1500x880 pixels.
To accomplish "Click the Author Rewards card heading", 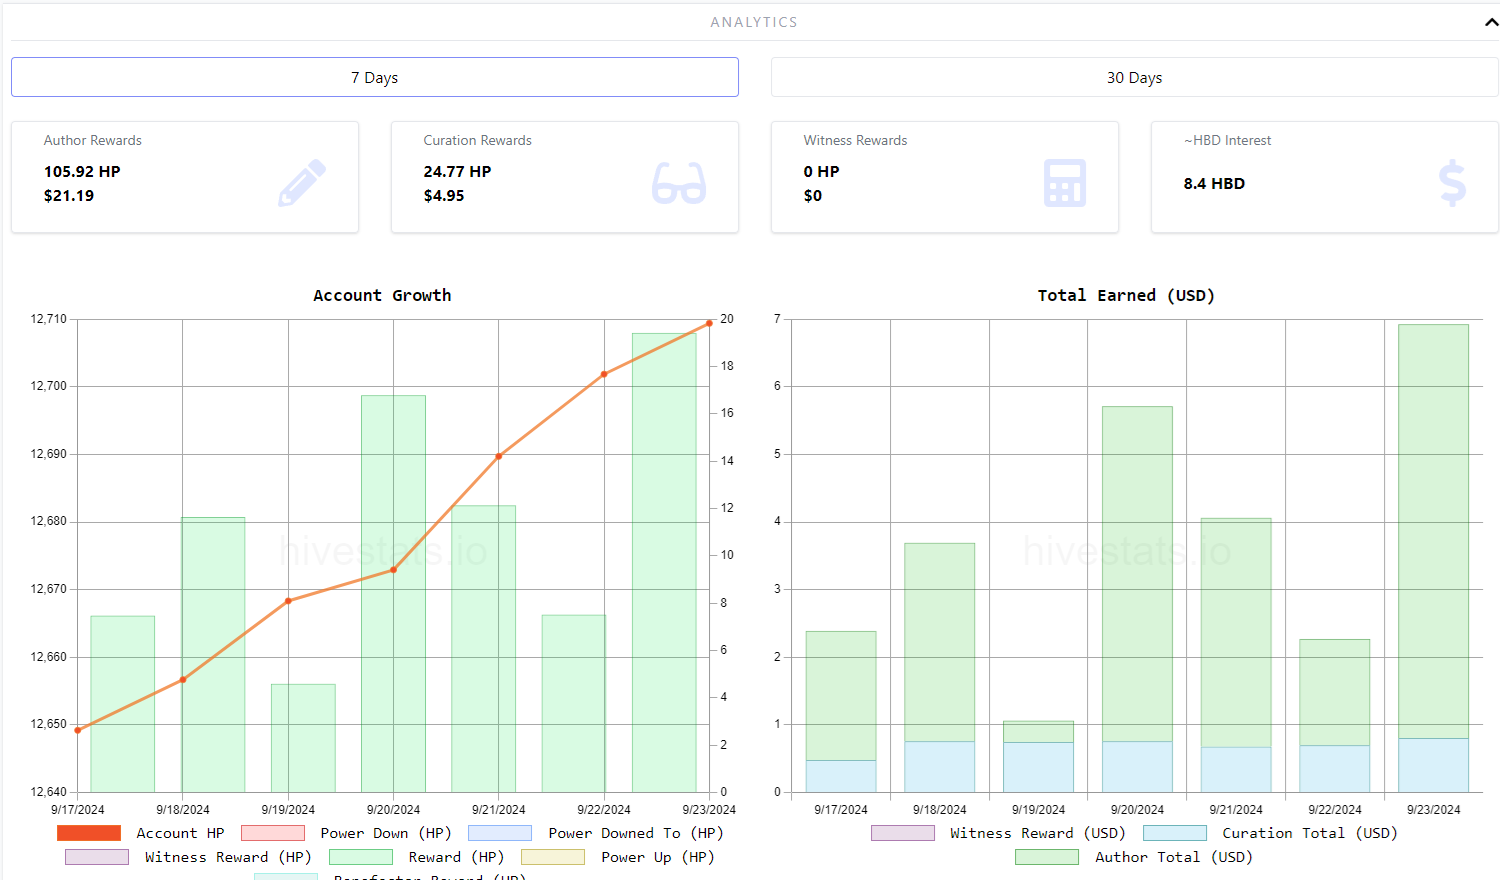I will point(93,141).
